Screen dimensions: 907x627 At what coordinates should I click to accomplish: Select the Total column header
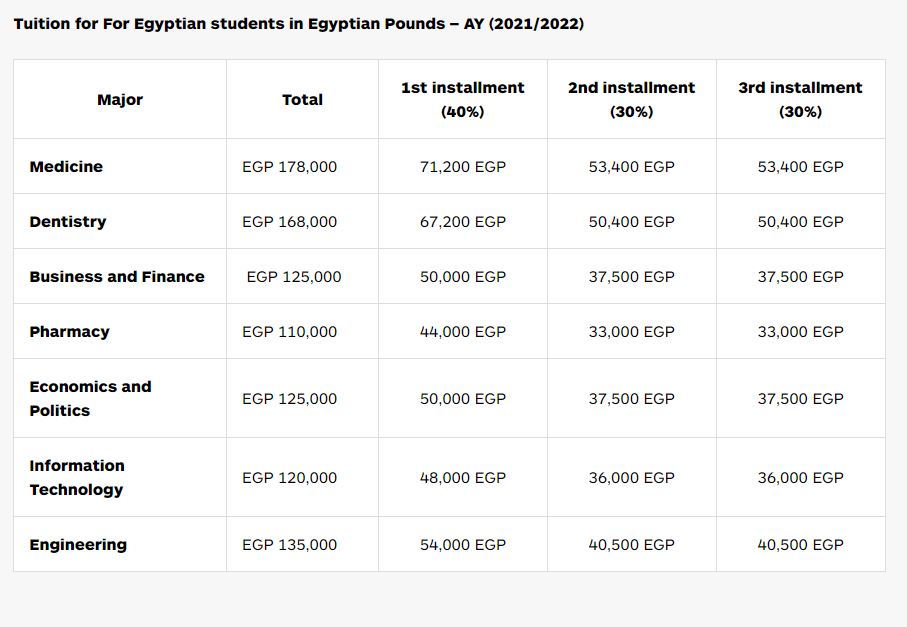pyautogui.click(x=302, y=99)
